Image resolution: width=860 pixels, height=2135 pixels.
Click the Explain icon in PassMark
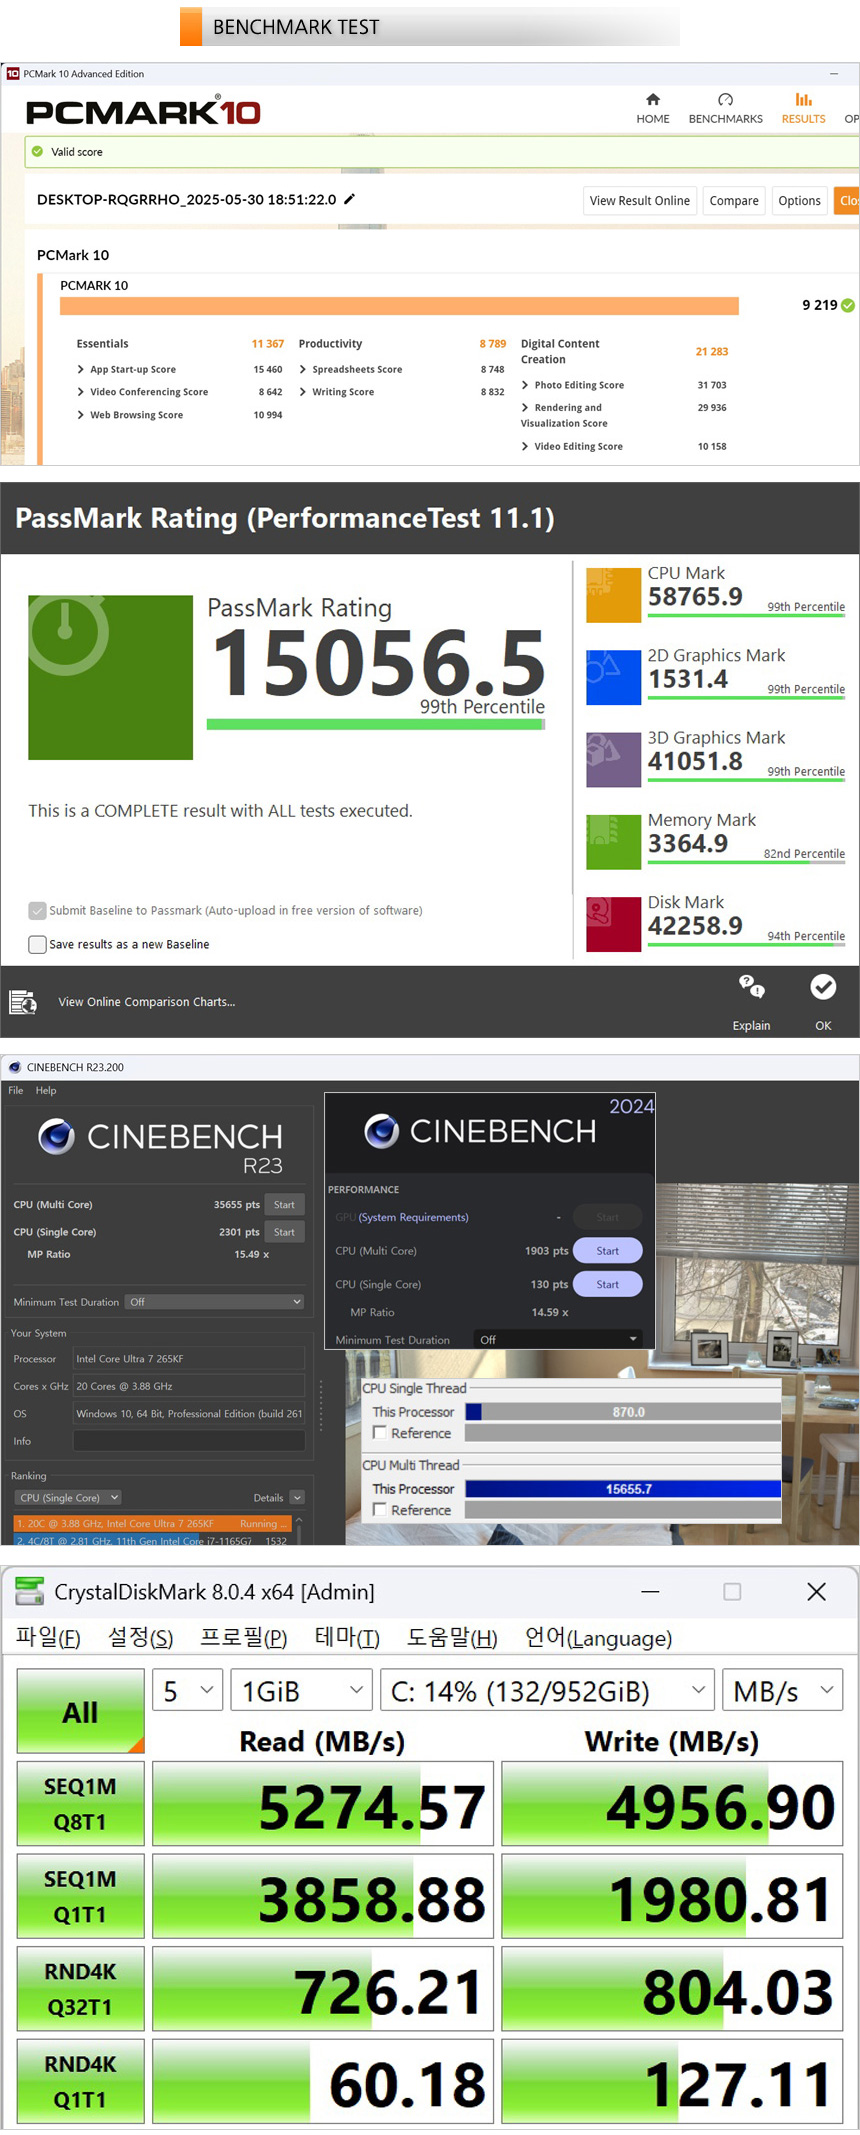click(x=751, y=988)
